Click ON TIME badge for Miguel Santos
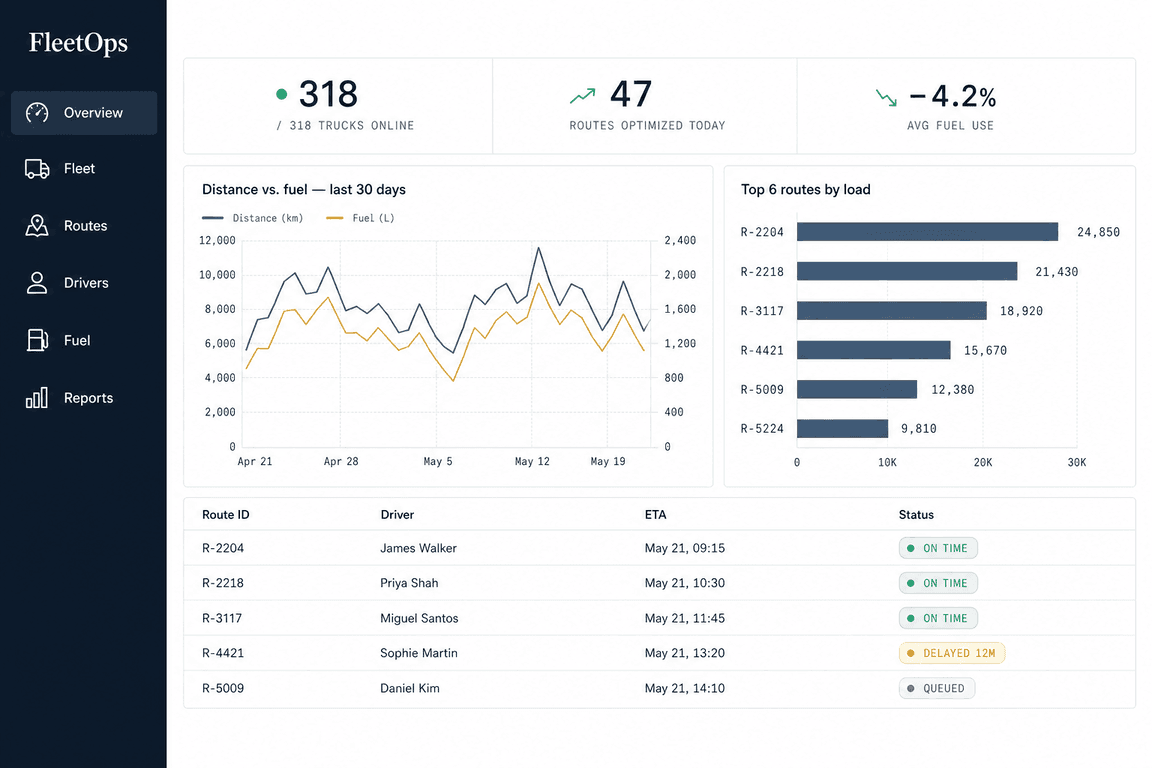Image resolution: width=1152 pixels, height=768 pixels. point(938,618)
